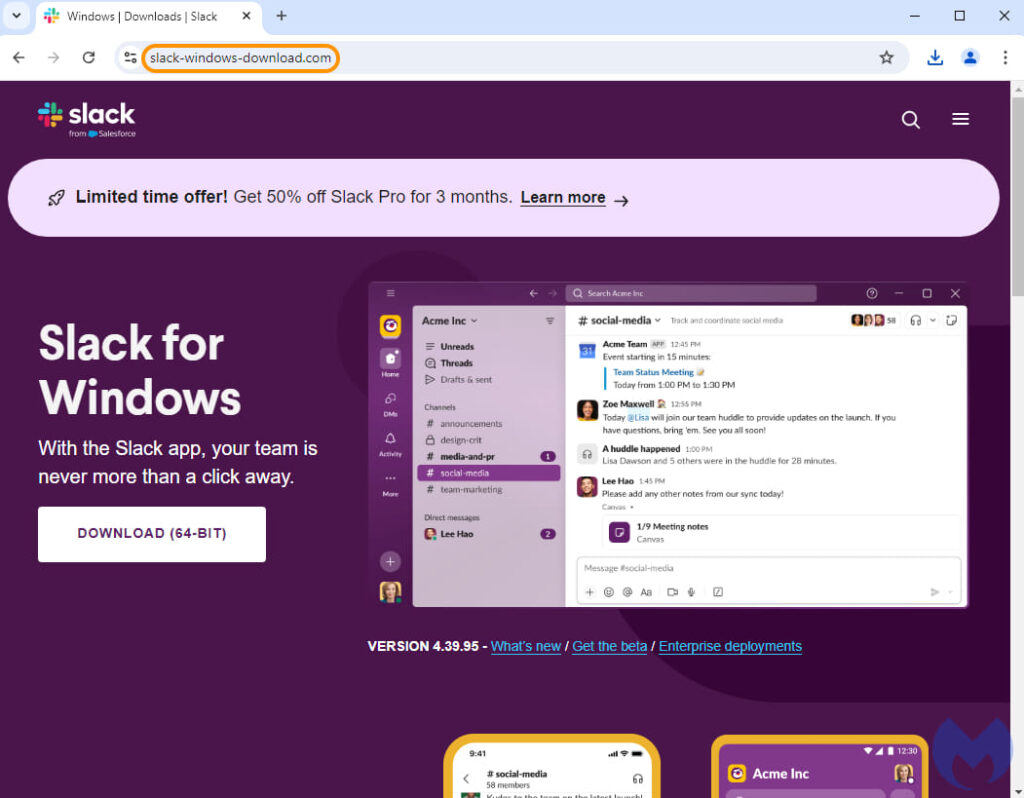Click the rocket icon in the offer banner
The width and height of the screenshot is (1024, 798).
tap(57, 198)
